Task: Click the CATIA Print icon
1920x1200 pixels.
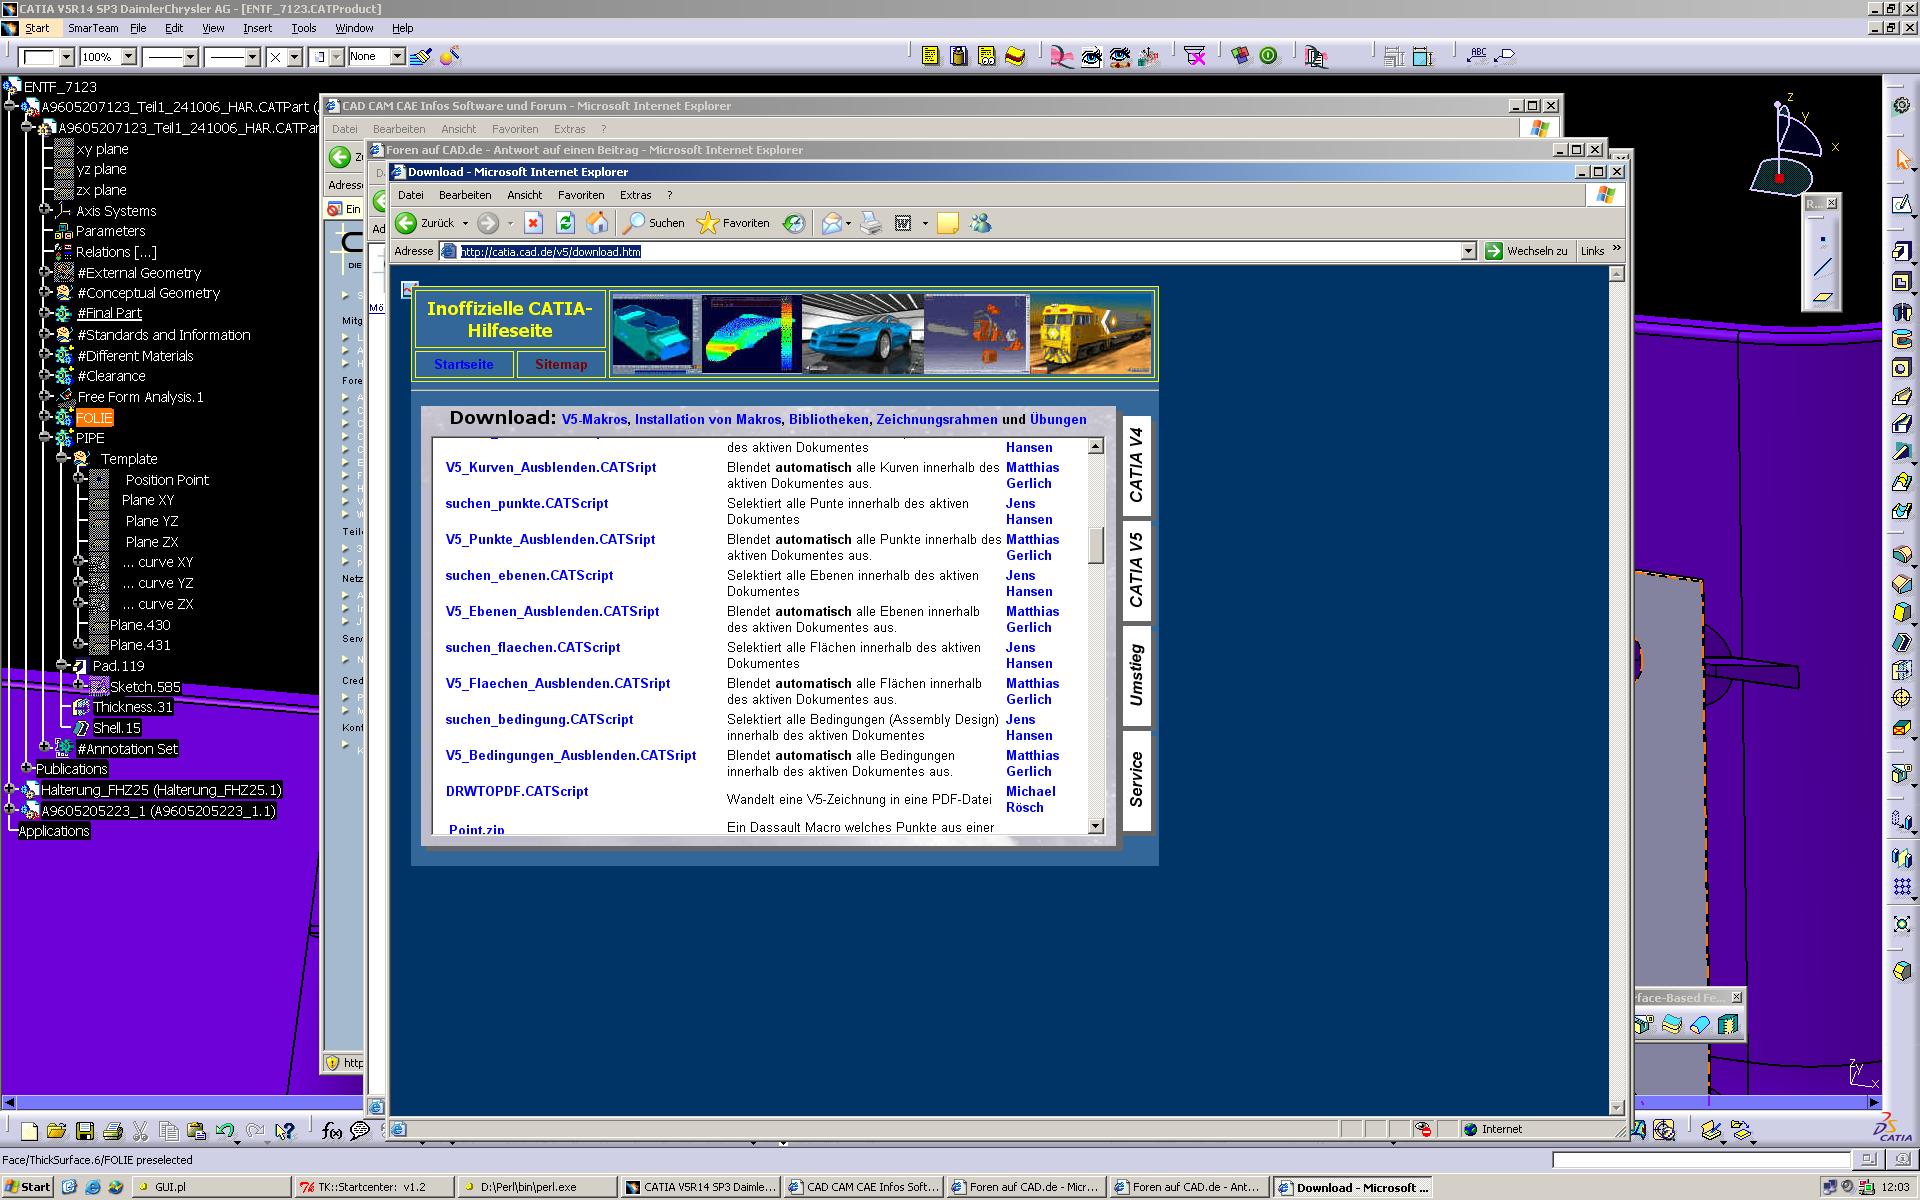Action: click(113, 1131)
